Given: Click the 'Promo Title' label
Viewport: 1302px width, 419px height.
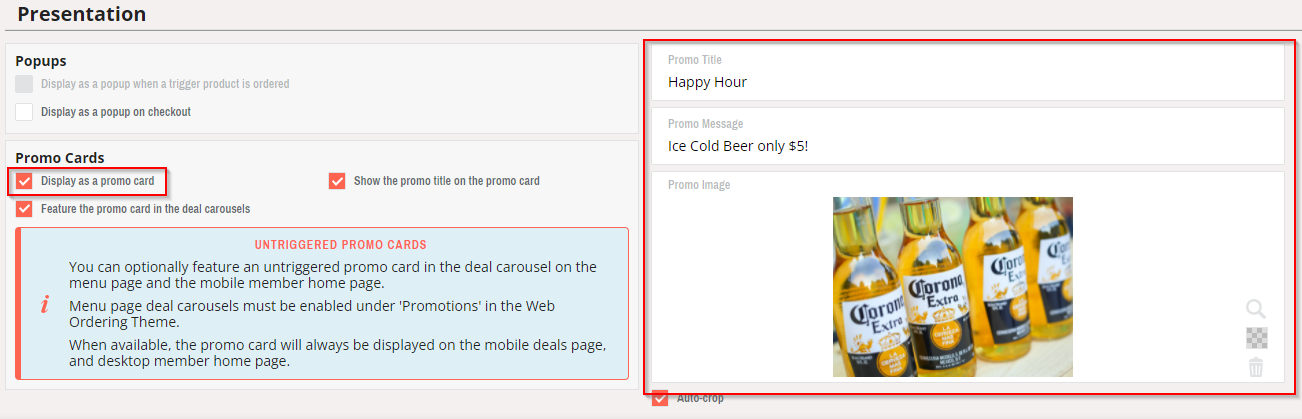Looking at the screenshot, I should (x=695, y=60).
